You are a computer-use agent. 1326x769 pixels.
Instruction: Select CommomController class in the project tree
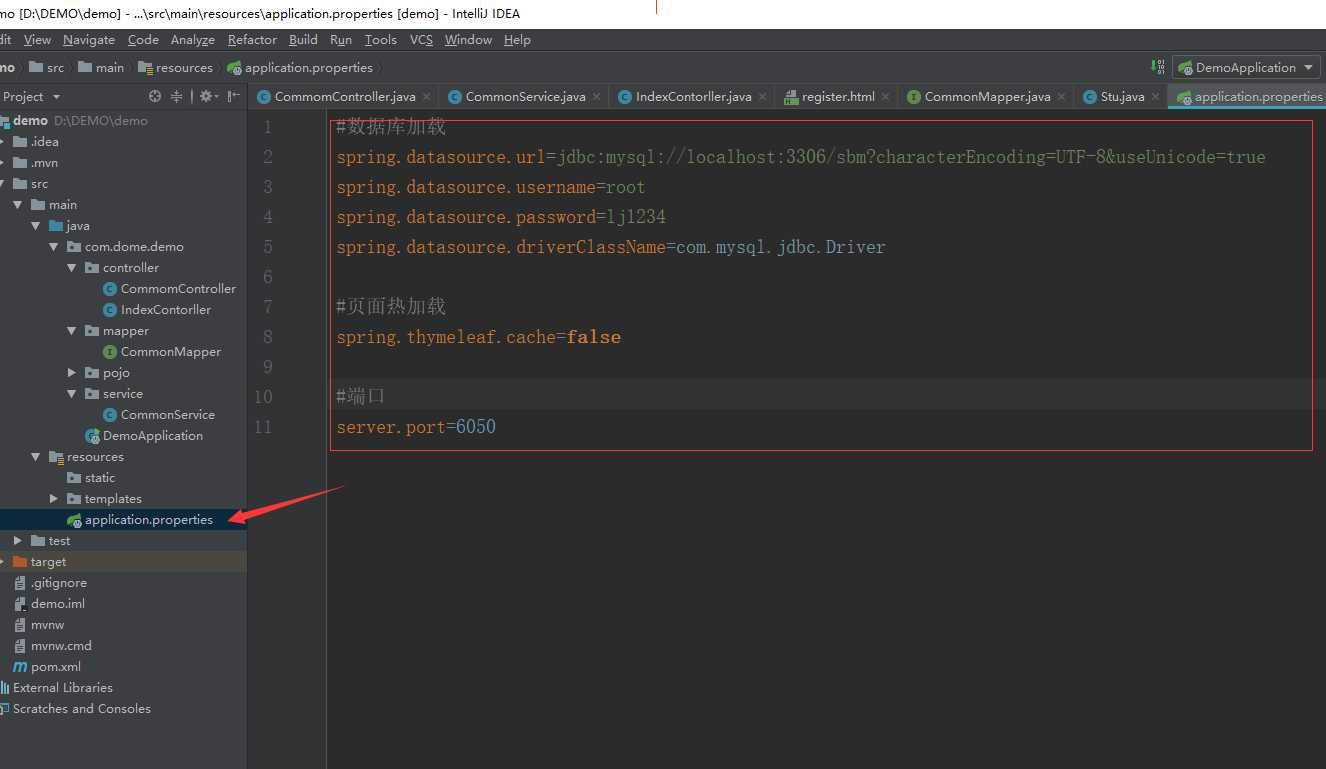pyautogui.click(x=170, y=289)
